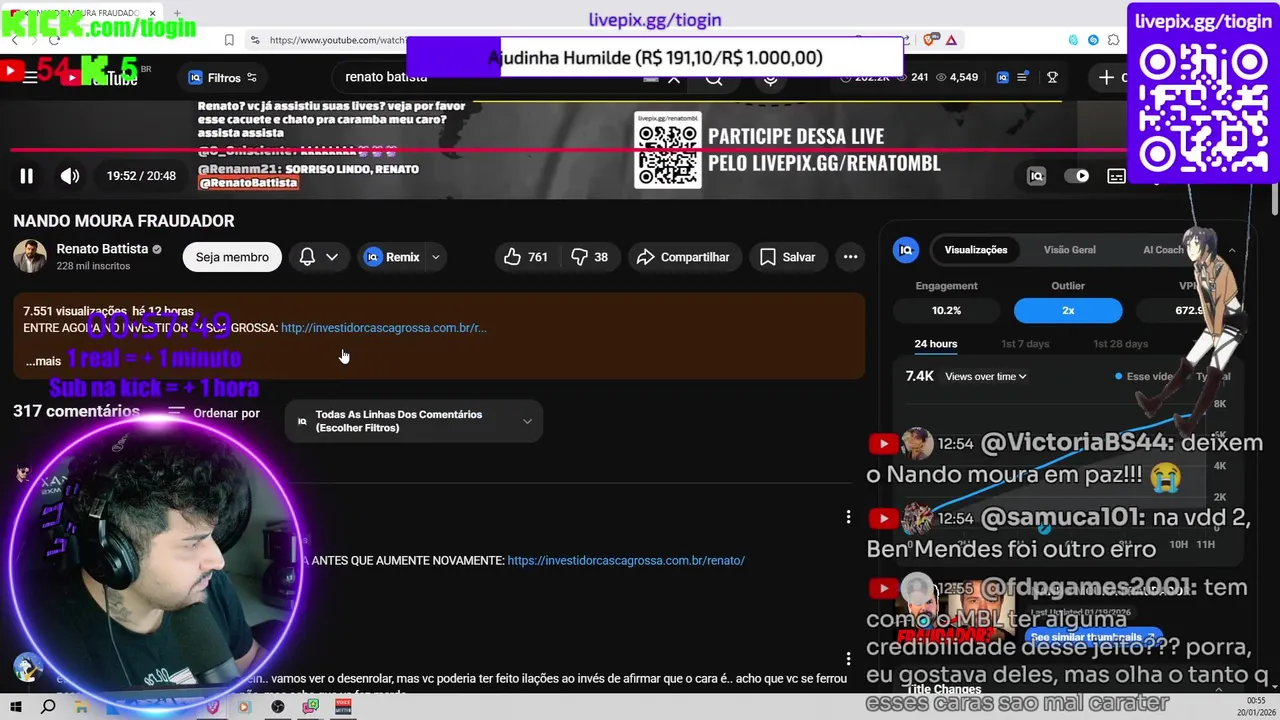Select the 2x Outlier pill
Viewport: 1280px width, 720px height.
pos(1068,310)
